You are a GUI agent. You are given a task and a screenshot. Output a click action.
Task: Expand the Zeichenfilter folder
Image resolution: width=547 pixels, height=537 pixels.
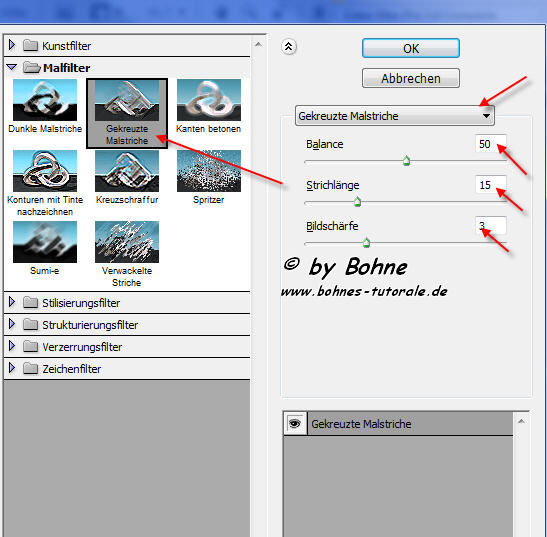point(12,368)
